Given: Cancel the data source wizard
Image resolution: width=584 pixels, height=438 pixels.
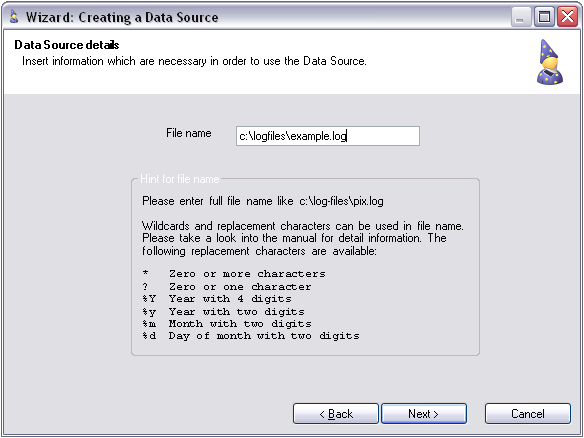Looking at the screenshot, I should [528, 413].
